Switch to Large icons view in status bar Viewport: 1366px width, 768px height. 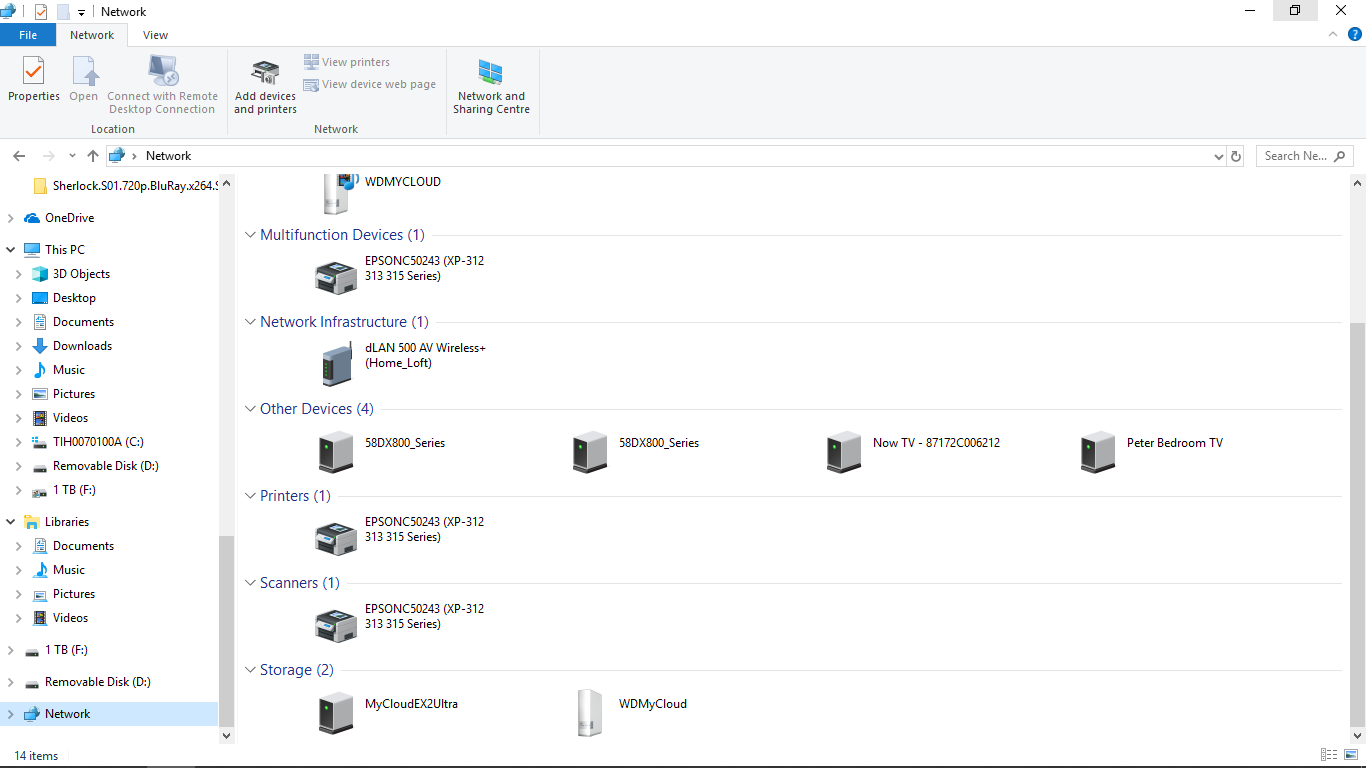point(1351,755)
